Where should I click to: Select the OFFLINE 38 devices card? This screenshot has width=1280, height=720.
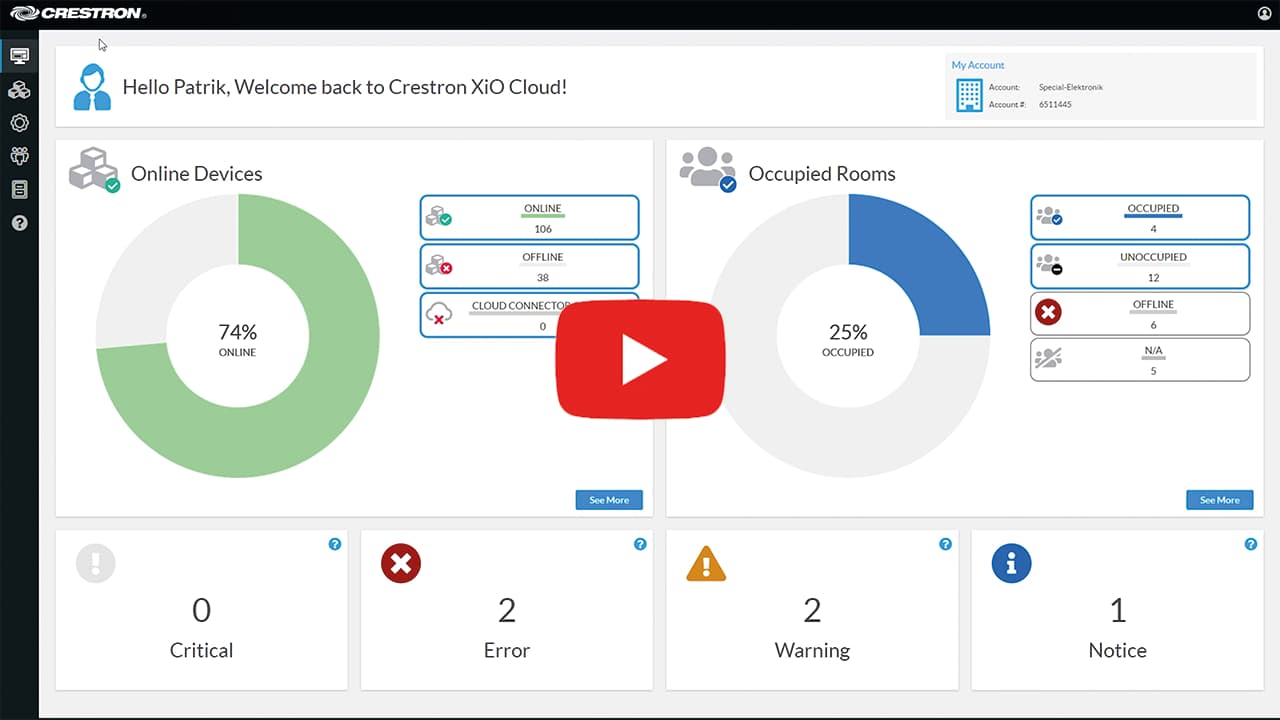[529, 267]
